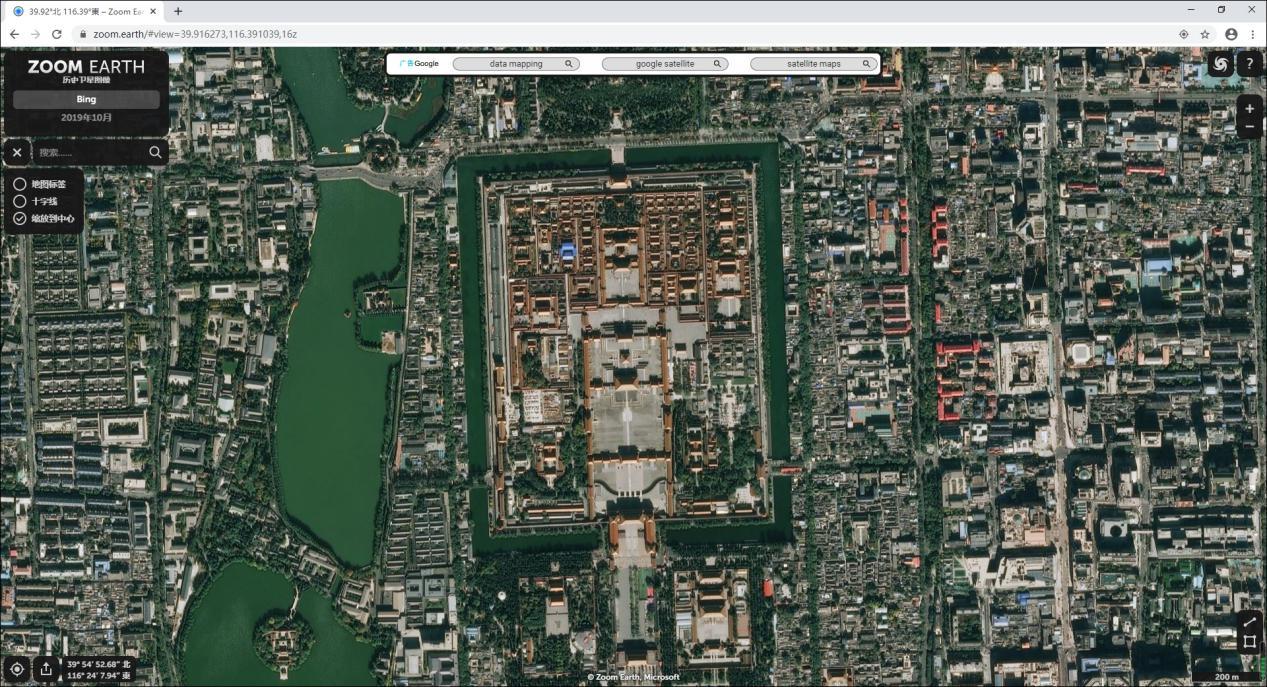Dismiss the search panel with the X

(16, 152)
